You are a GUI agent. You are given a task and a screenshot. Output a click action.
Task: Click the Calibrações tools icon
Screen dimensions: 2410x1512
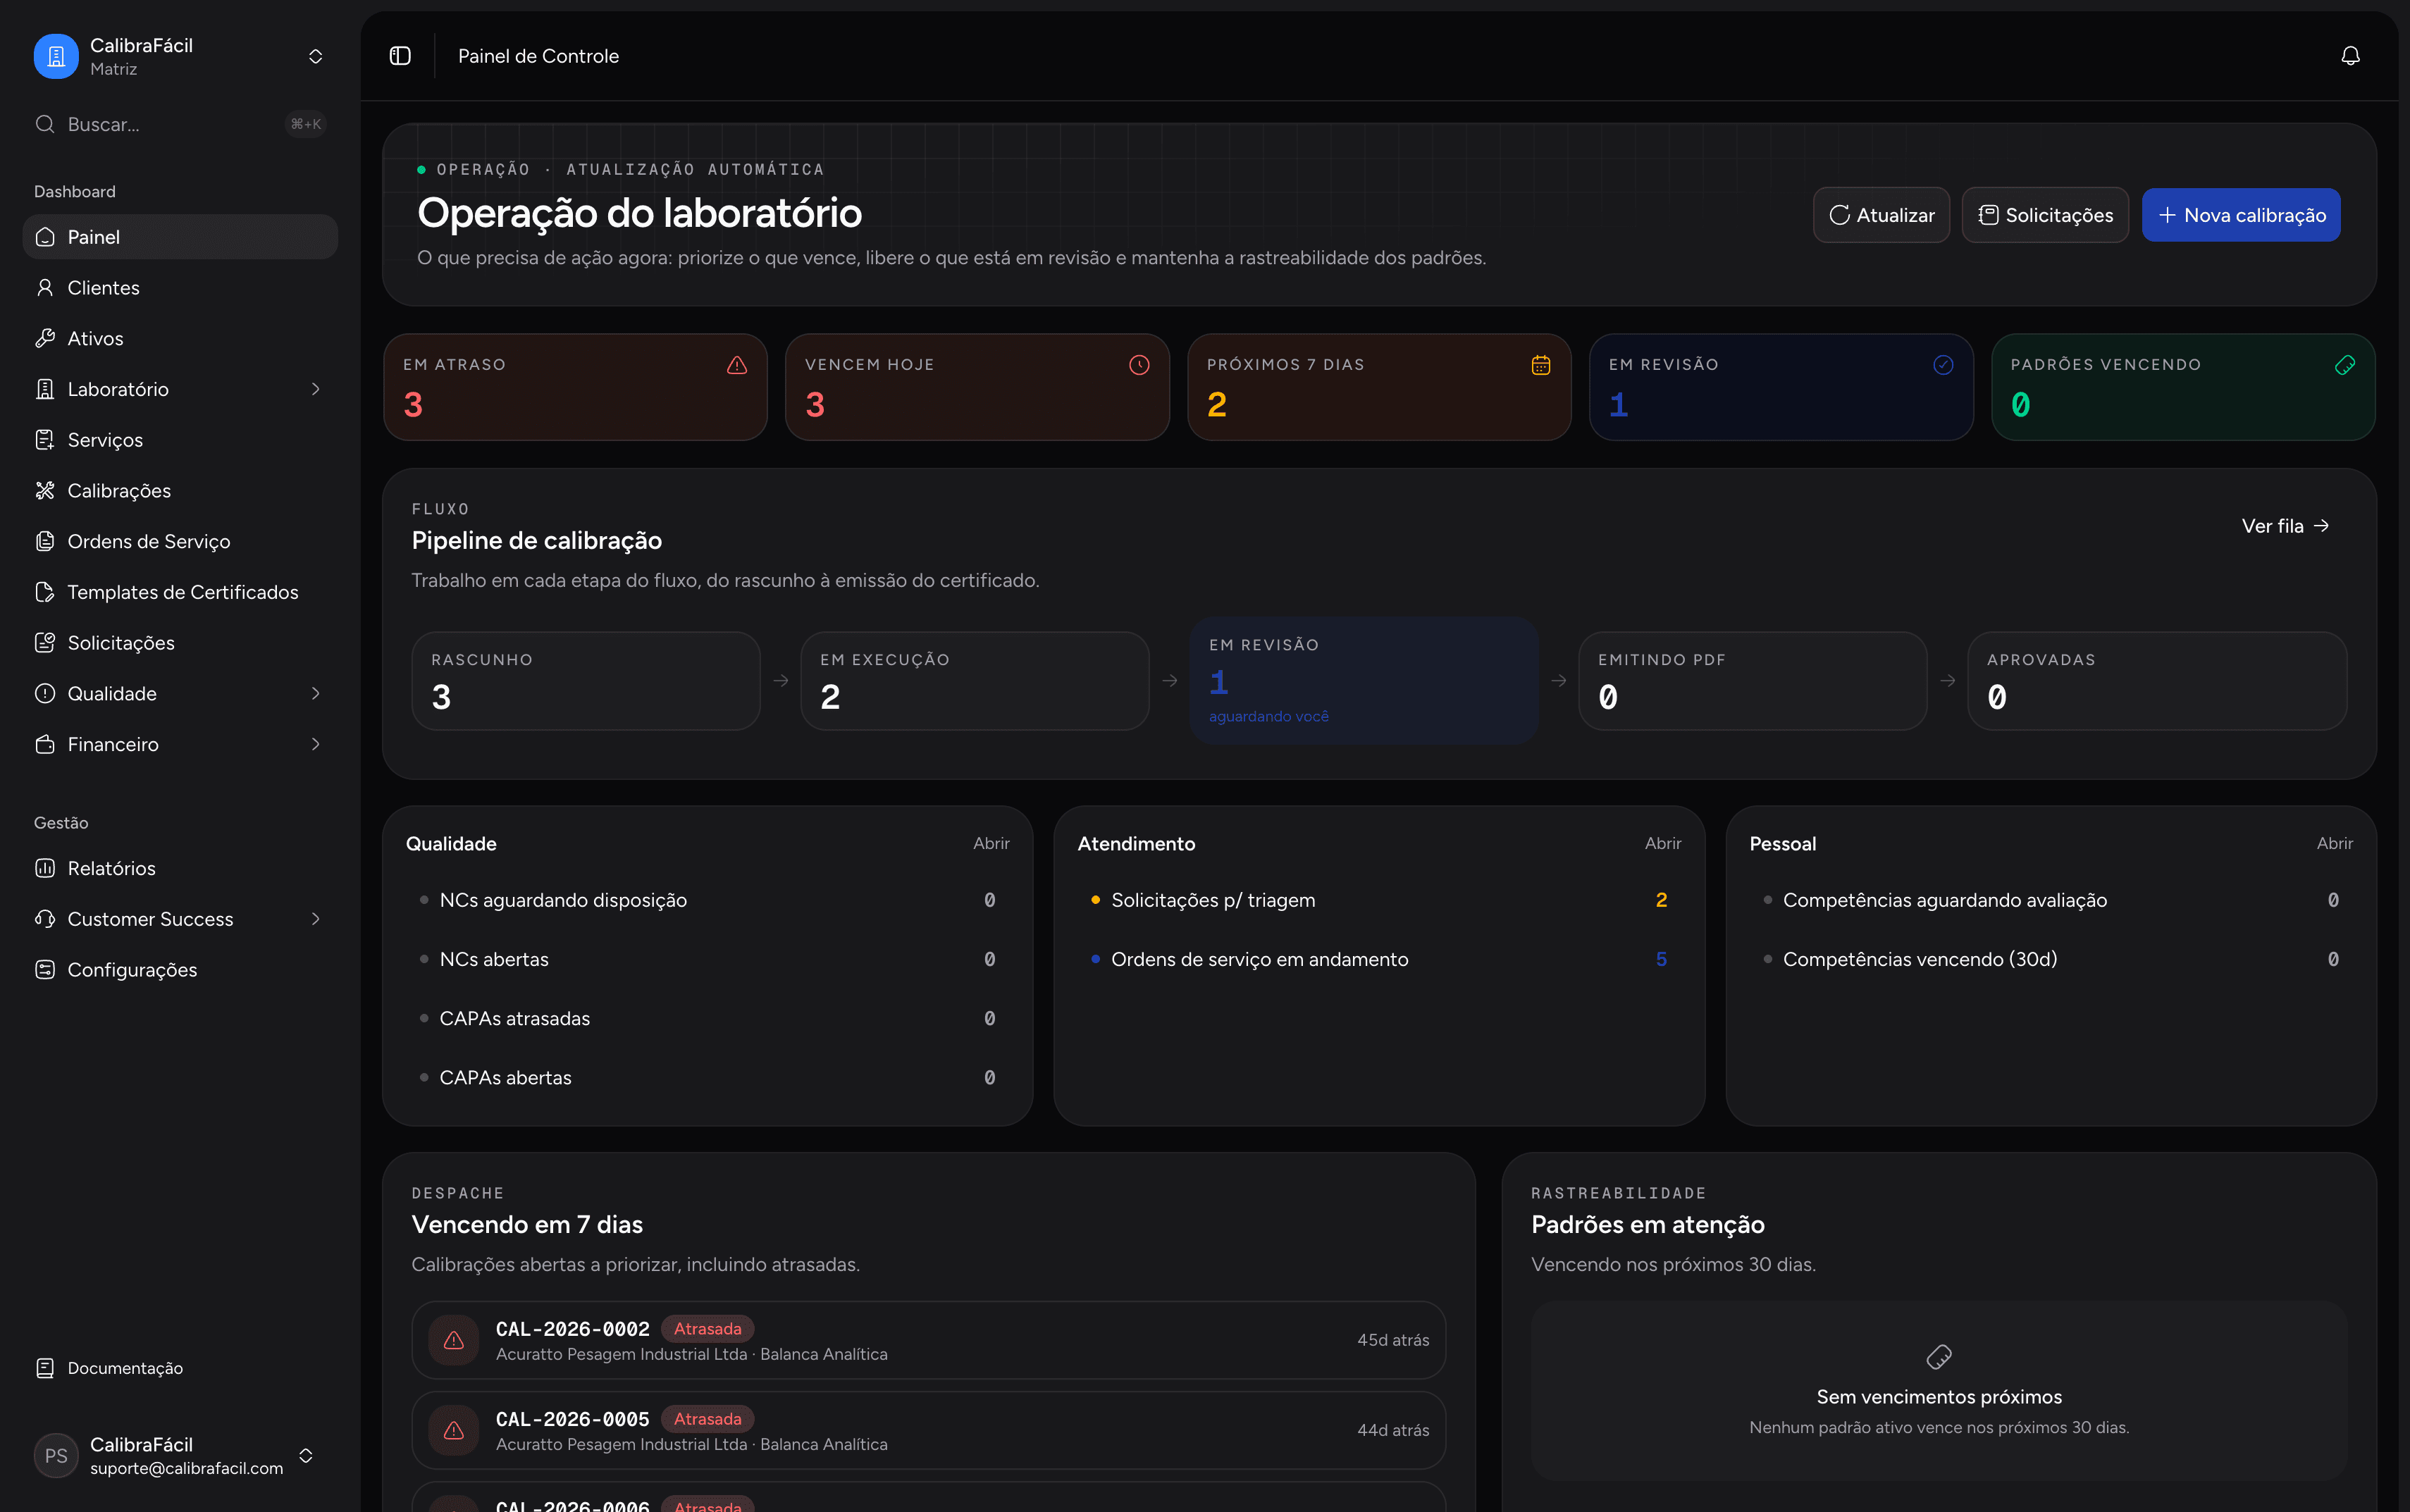coord(45,490)
